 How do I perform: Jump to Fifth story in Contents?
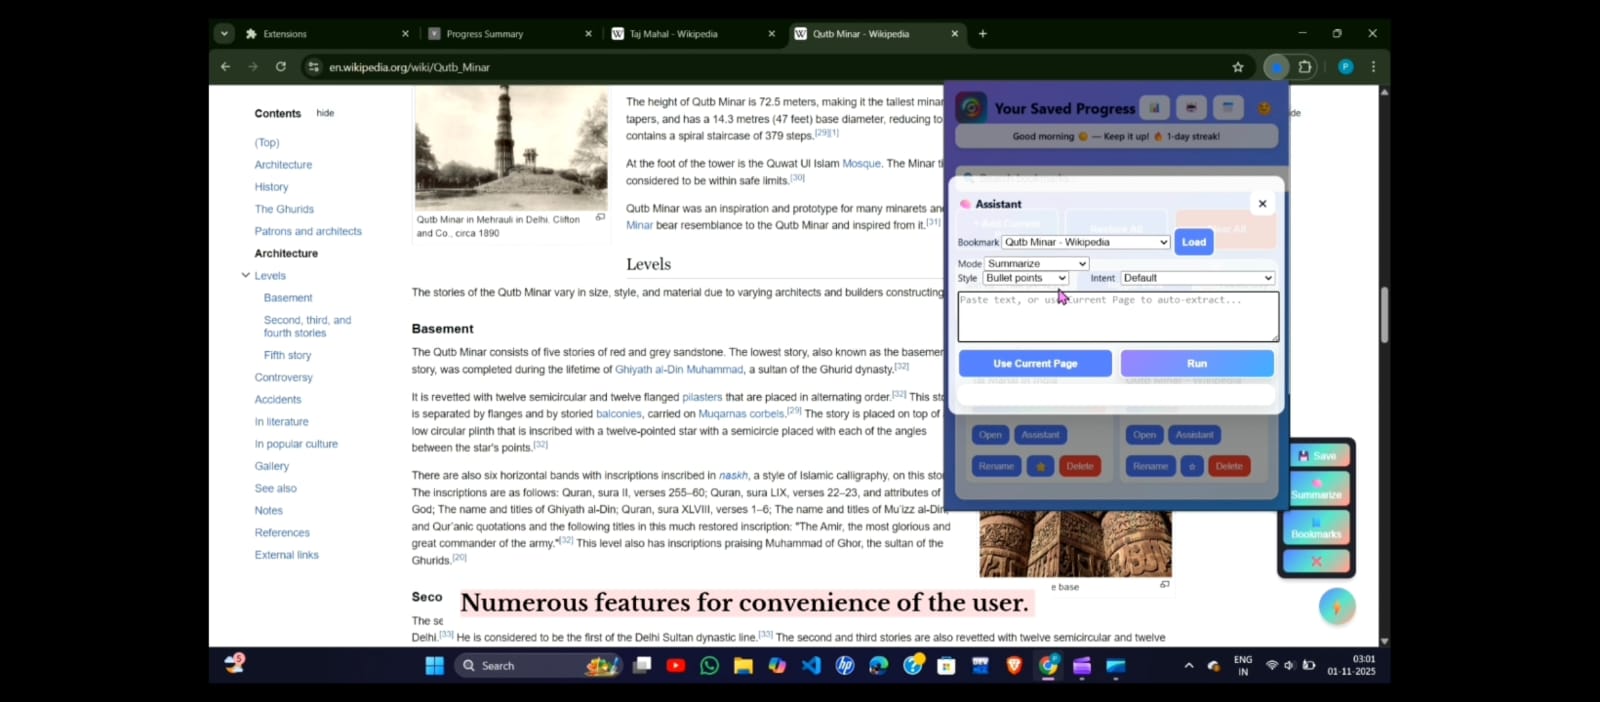point(287,355)
